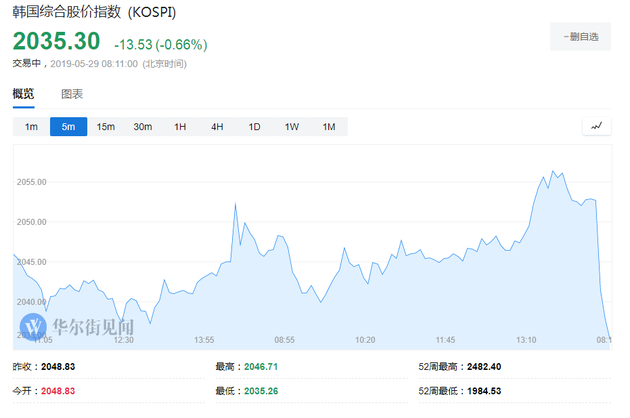Image resolution: width=630 pixels, height=418 pixels.
Task: Click the 08:55 time axis label
Action: click(x=284, y=340)
